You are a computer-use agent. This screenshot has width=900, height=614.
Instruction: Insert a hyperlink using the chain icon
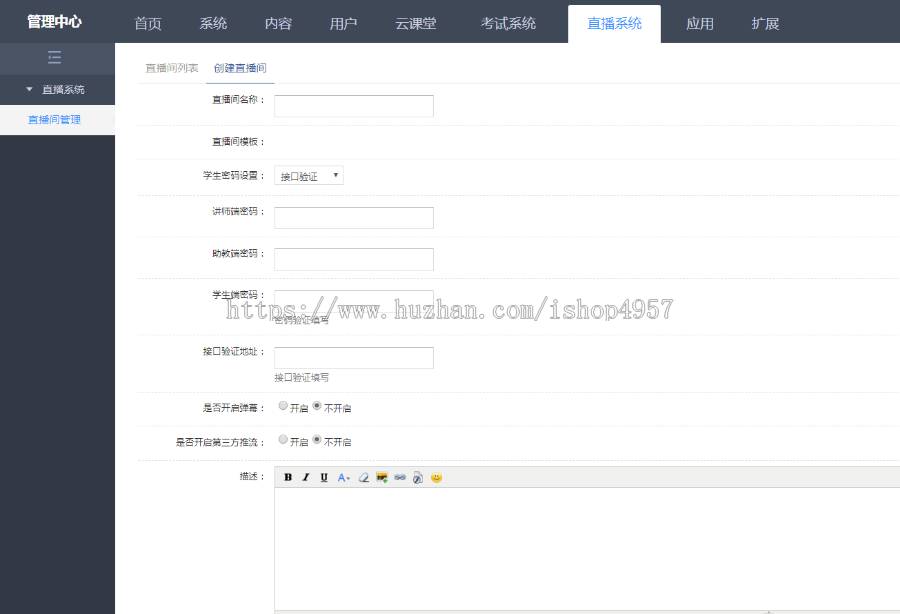[399, 477]
